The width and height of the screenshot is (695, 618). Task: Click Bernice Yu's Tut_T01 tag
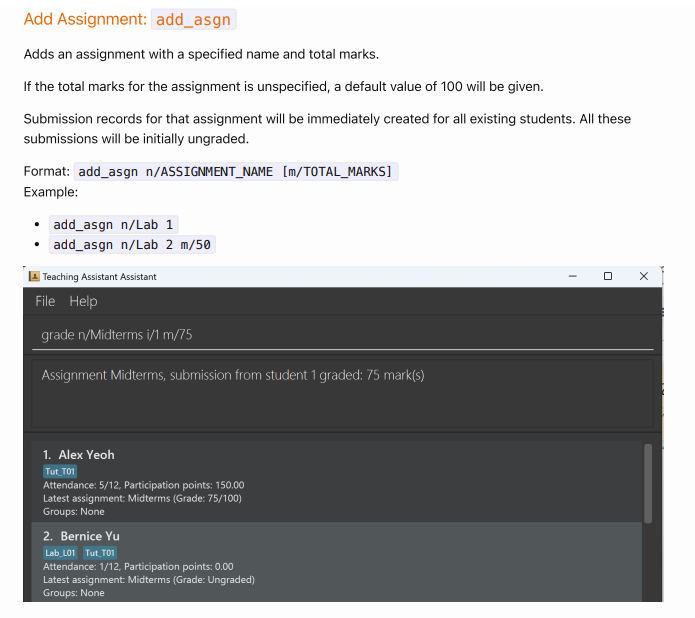click(x=100, y=553)
